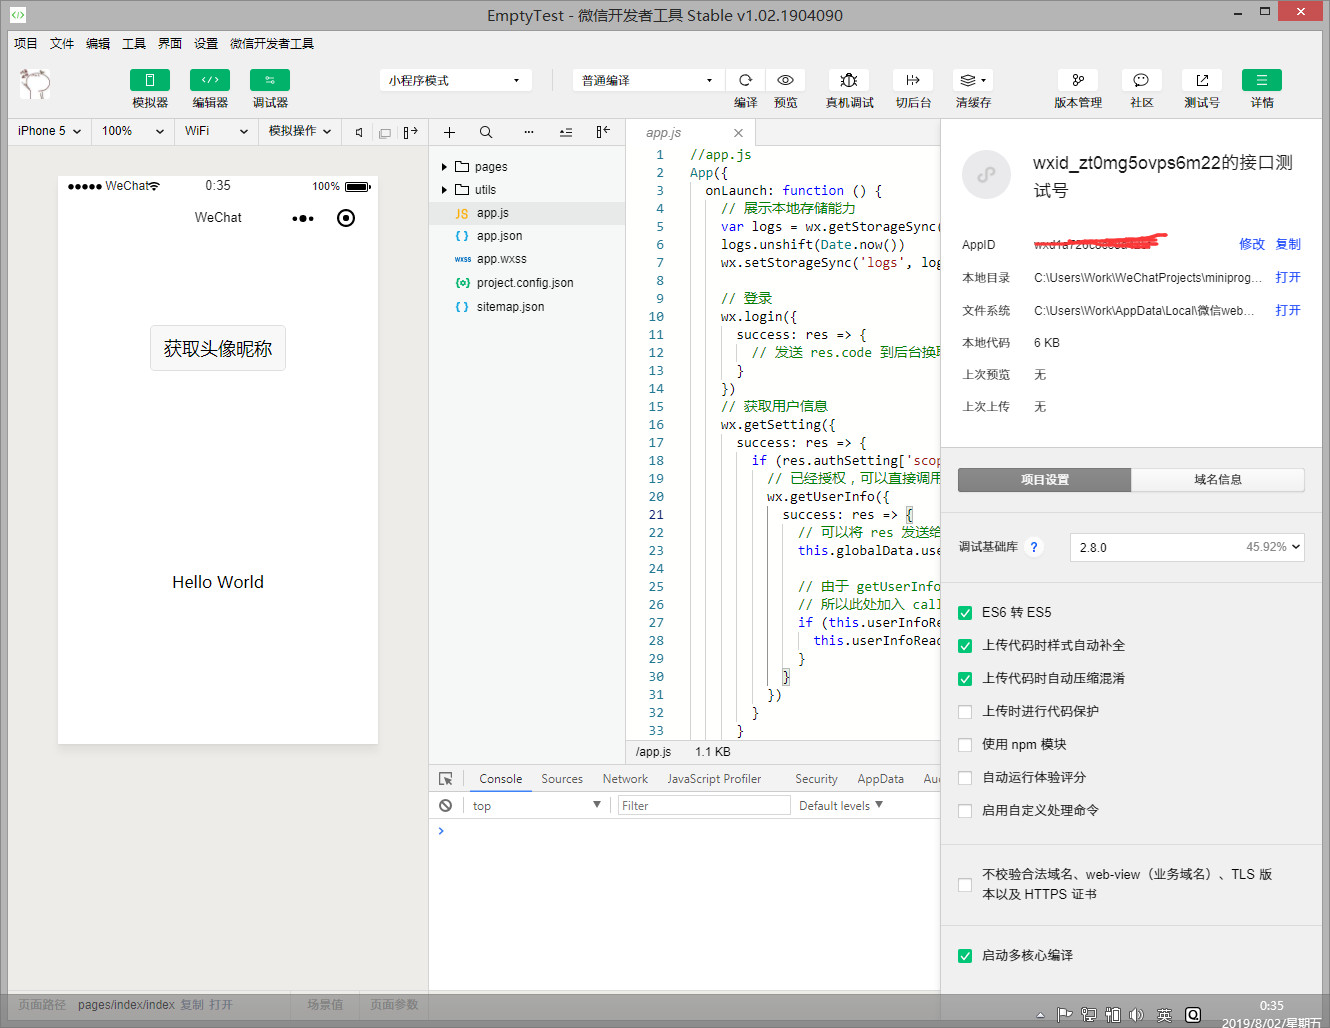Screen dimensions: 1330x1028
Task: Switch to the Sources tab
Action: tap(562, 779)
